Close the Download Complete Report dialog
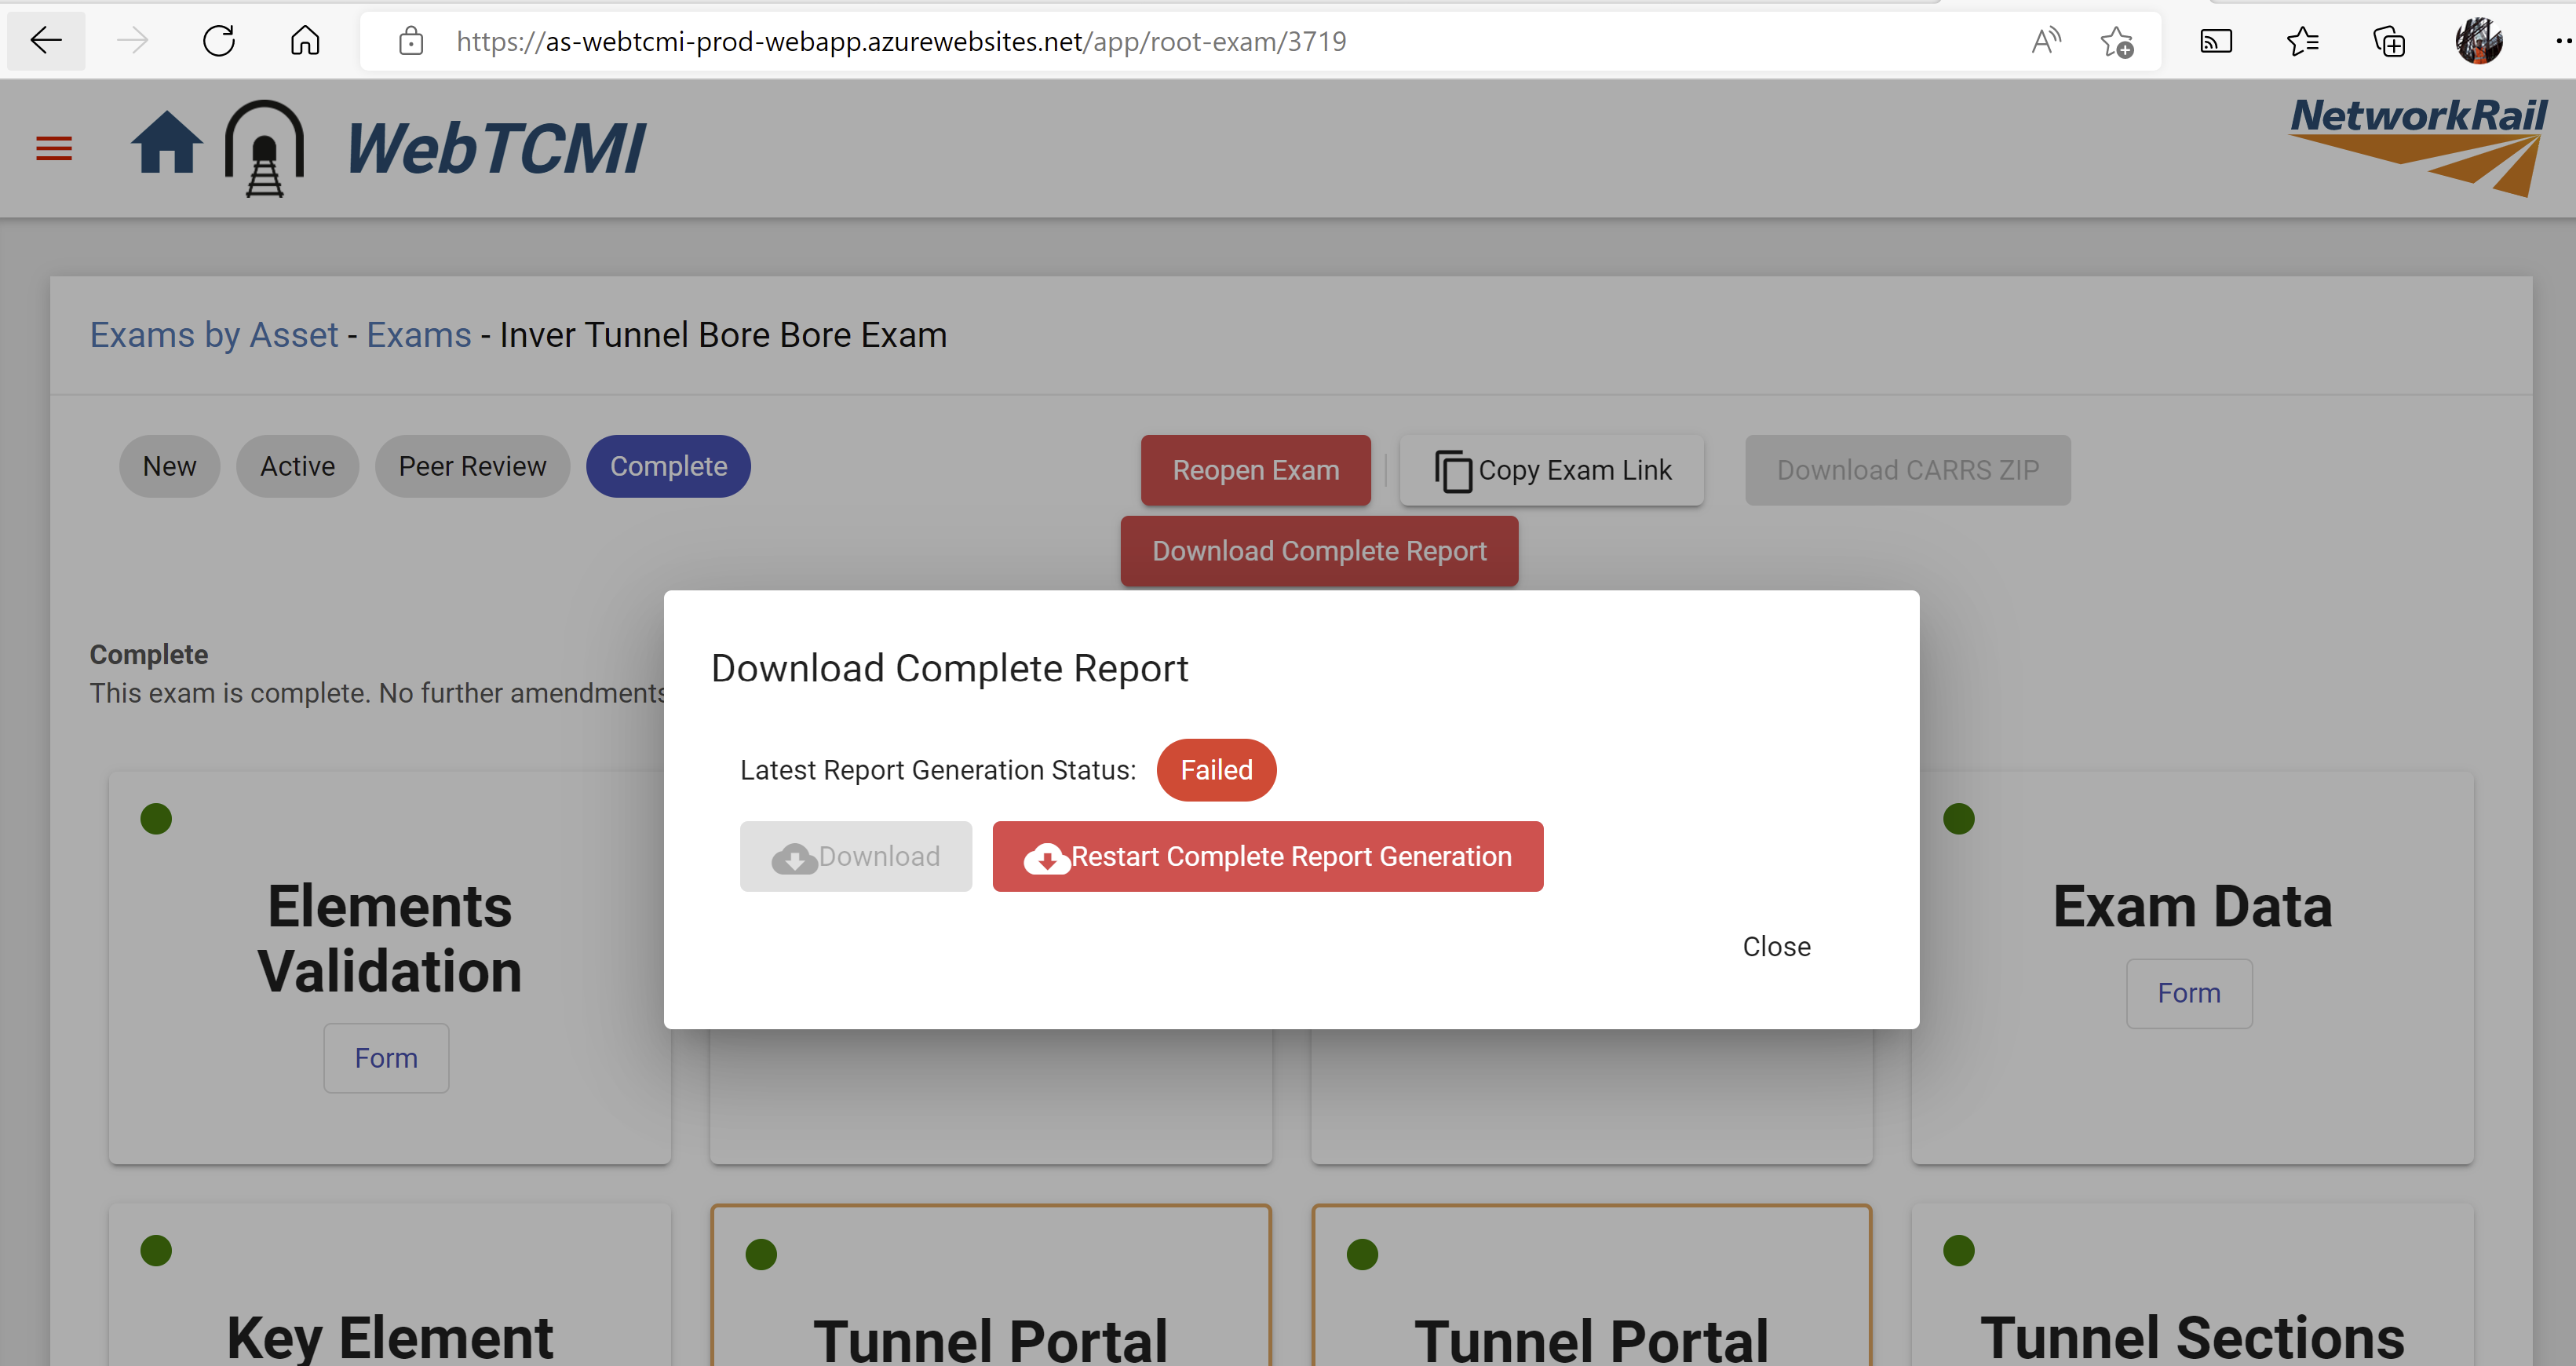Viewport: 2576px width, 1366px height. (1776, 946)
